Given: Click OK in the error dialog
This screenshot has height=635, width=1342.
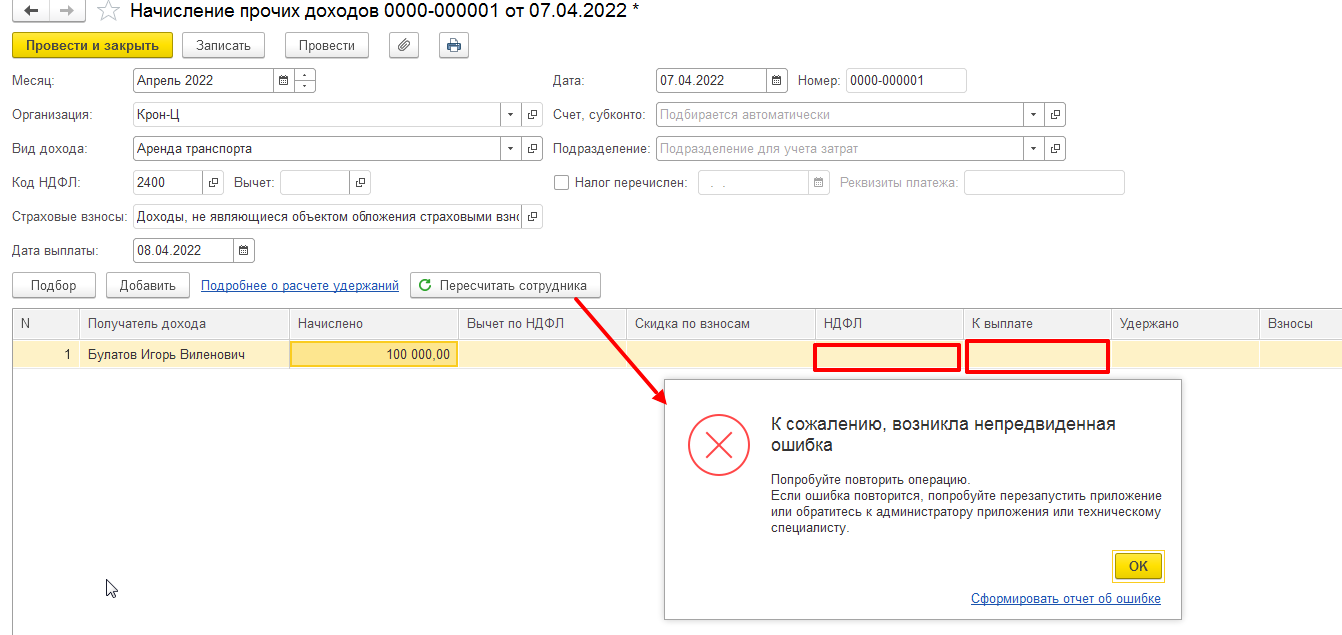Looking at the screenshot, I should [x=1138, y=566].
